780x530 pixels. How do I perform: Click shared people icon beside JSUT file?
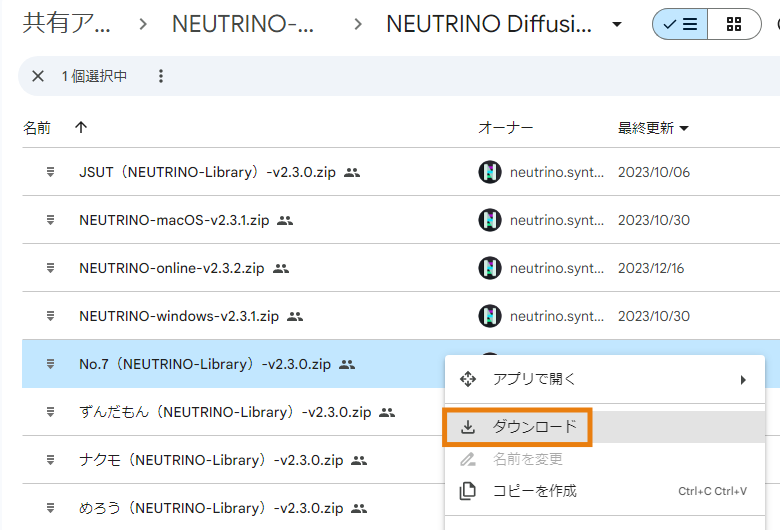pyautogui.click(x=352, y=173)
